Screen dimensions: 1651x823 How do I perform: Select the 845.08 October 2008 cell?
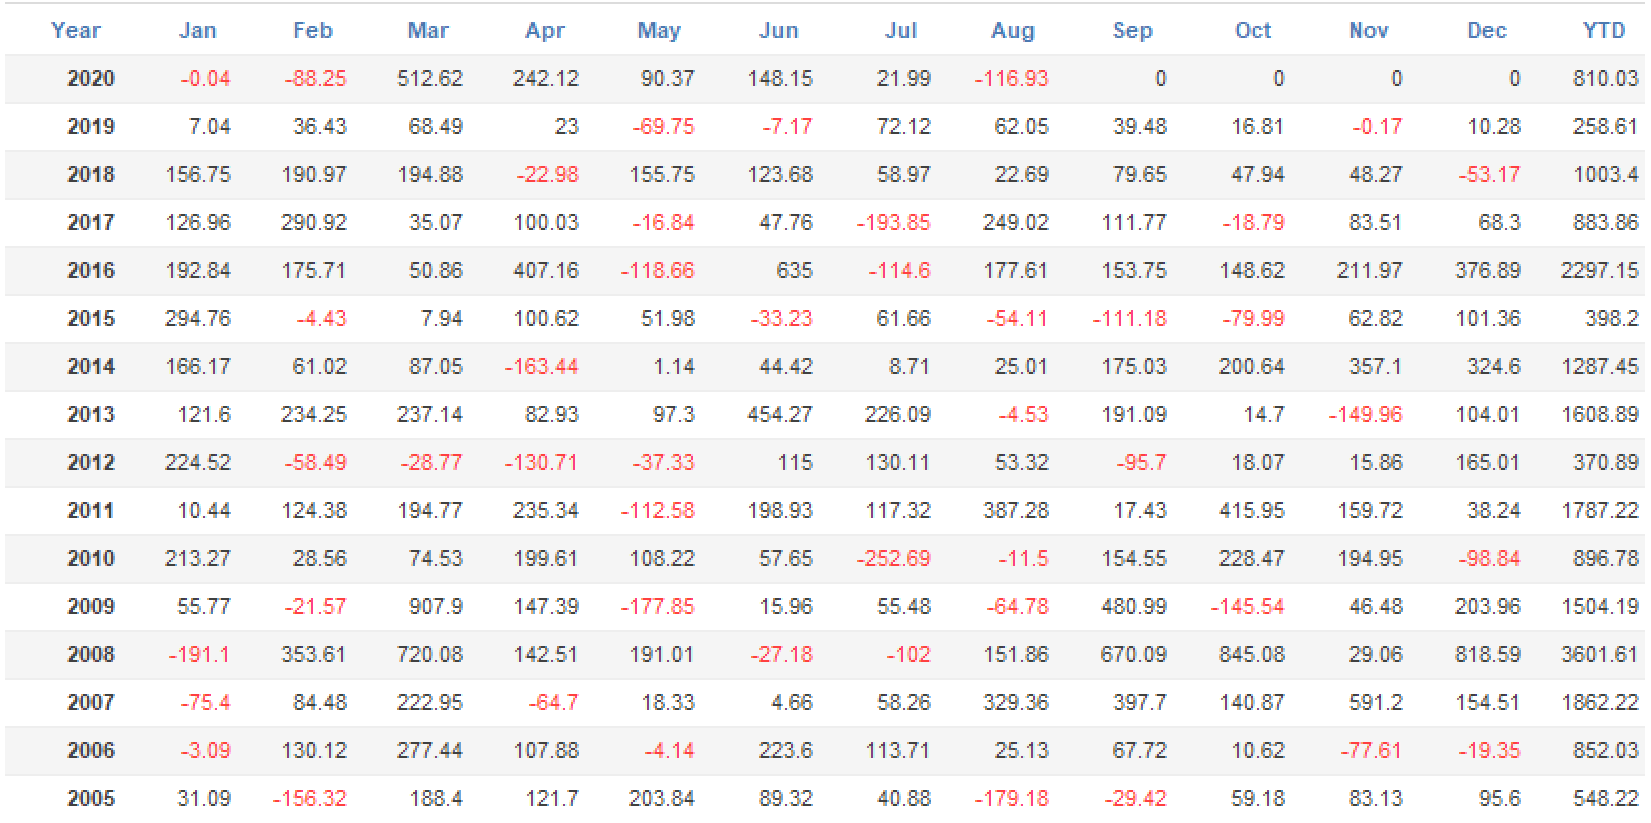1251,655
